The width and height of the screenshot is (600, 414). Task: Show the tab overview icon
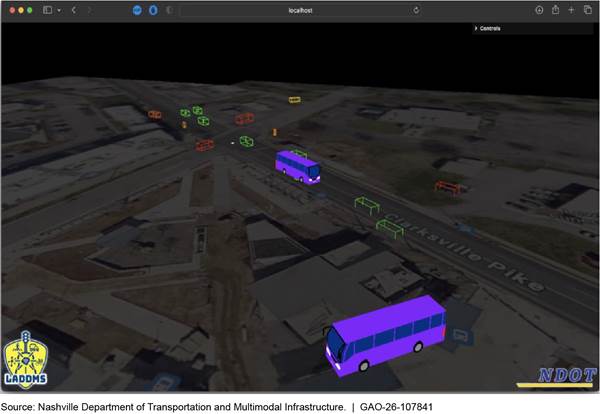click(x=587, y=10)
